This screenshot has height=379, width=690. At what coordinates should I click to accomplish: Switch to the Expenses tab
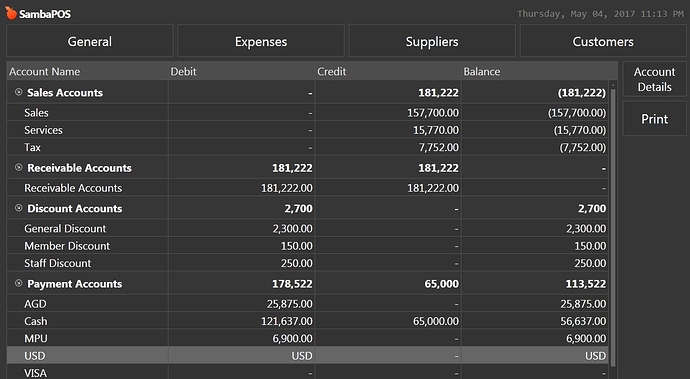261,41
